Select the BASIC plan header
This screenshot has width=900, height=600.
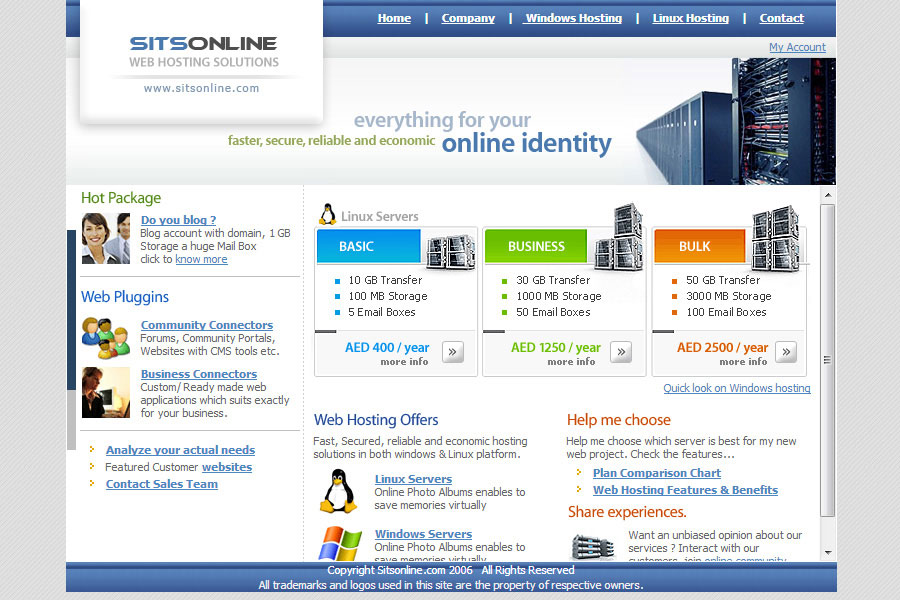(x=368, y=246)
